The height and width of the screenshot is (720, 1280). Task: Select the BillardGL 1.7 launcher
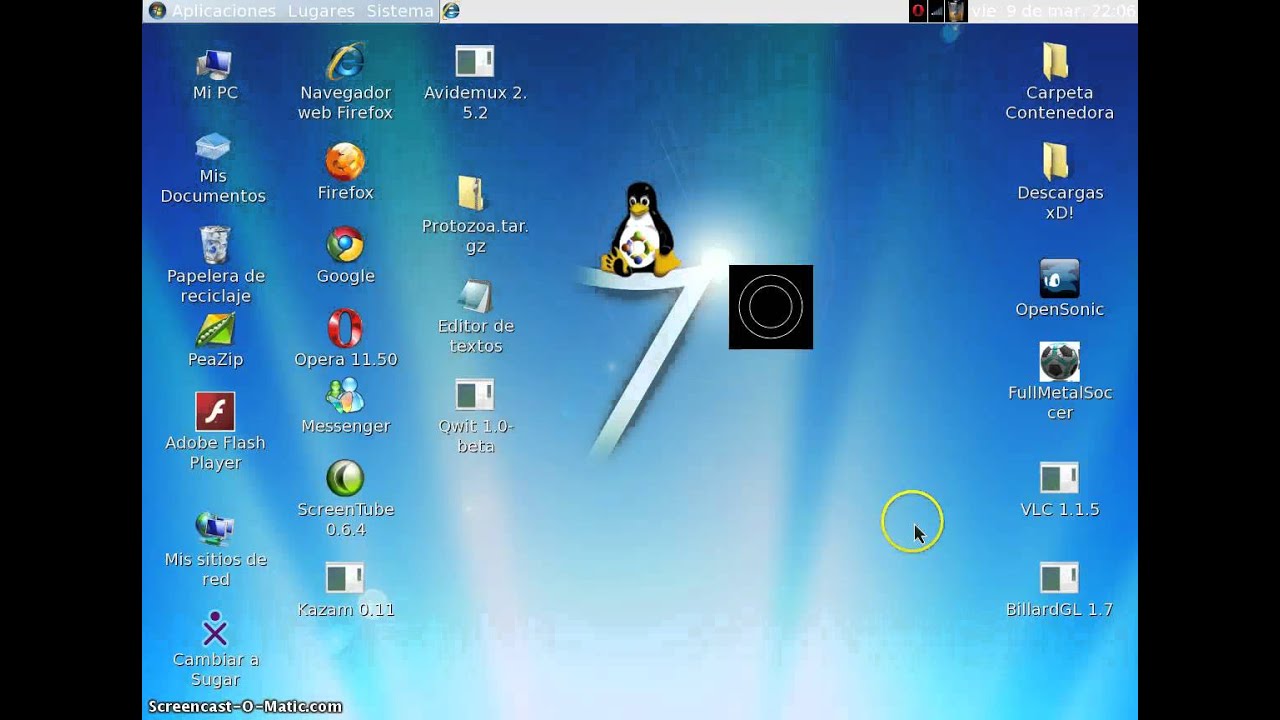coord(1059,578)
